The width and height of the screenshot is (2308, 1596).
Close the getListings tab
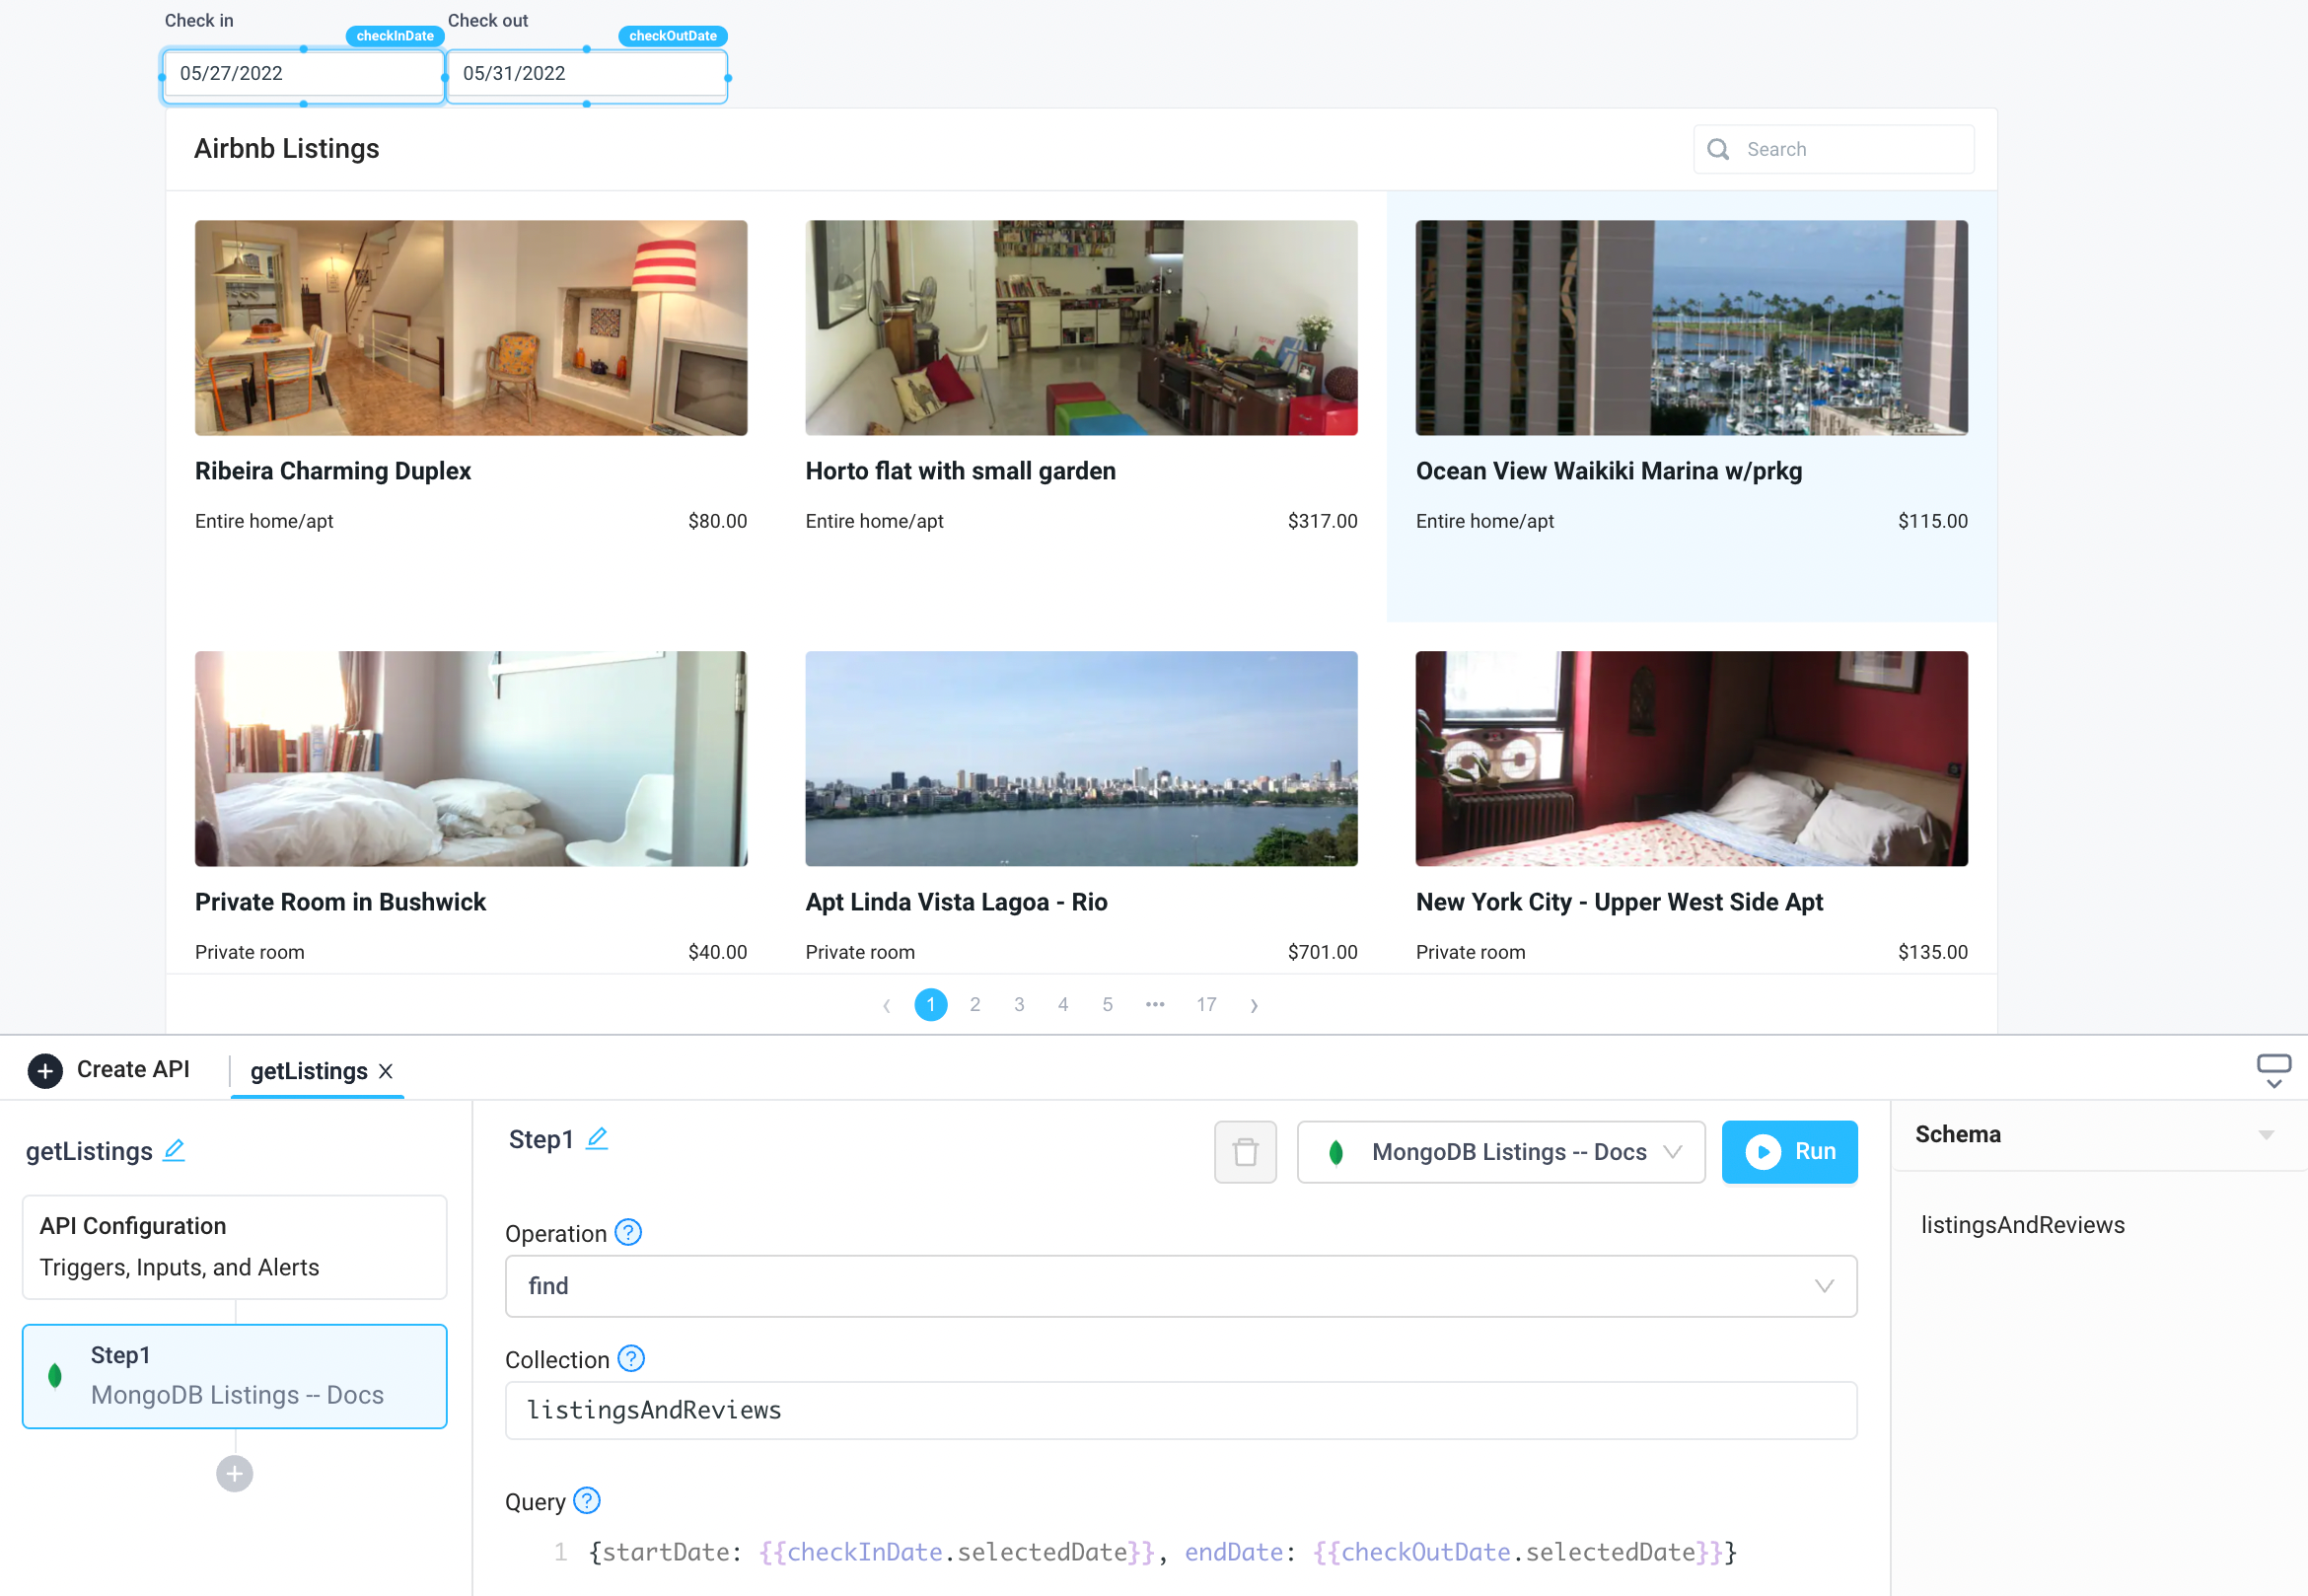coord(386,1071)
